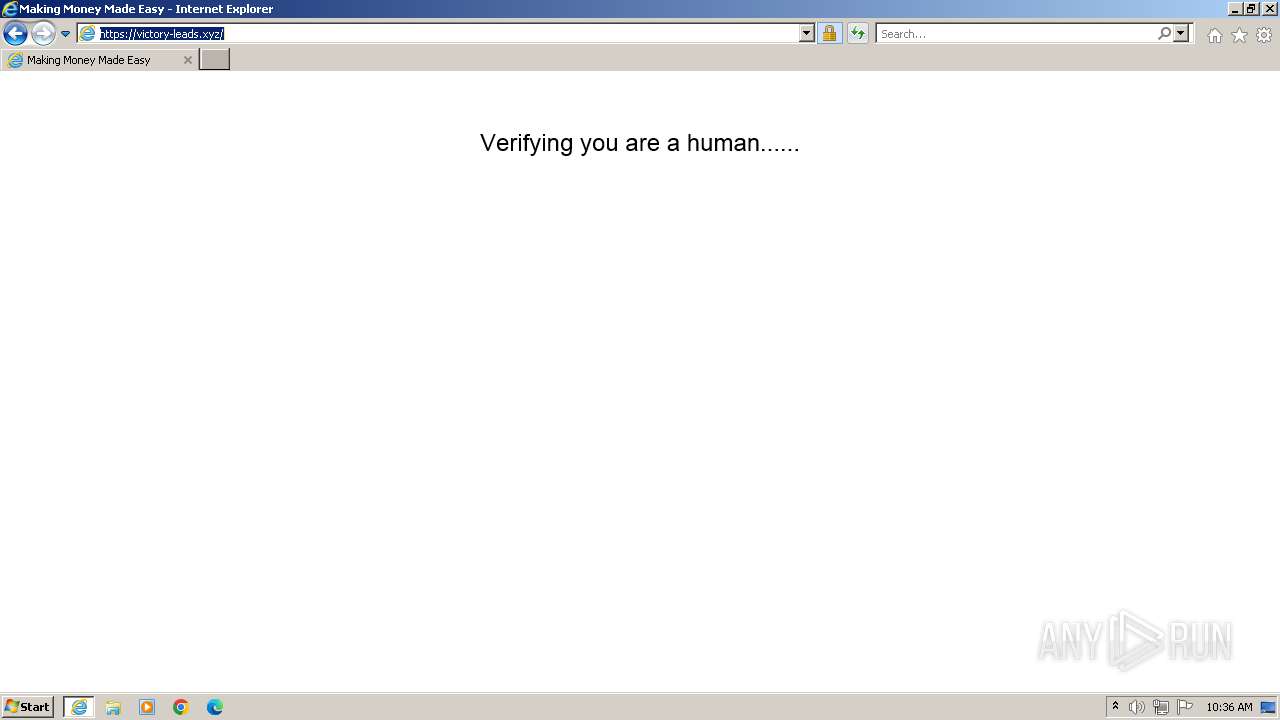1280x720 pixels.
Task: Open Favorites star icon
Action: [1239, 35]
